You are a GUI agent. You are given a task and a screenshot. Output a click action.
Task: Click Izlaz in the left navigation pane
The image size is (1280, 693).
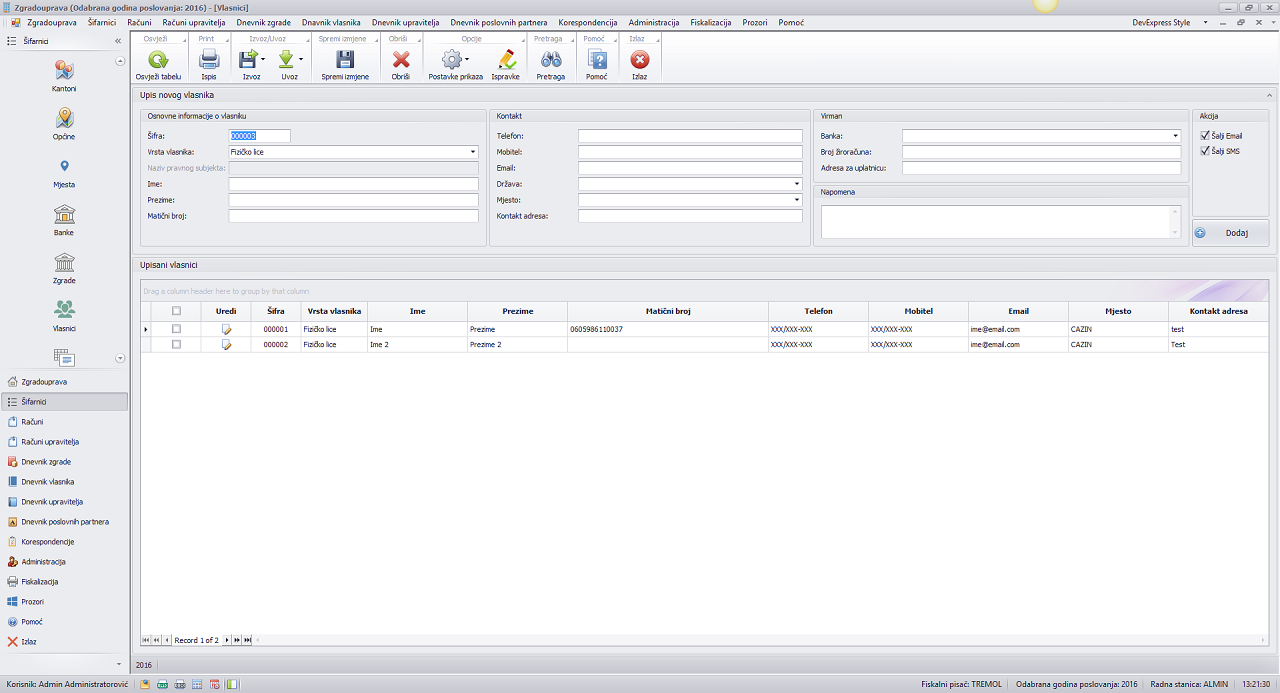tap(65, 642)
